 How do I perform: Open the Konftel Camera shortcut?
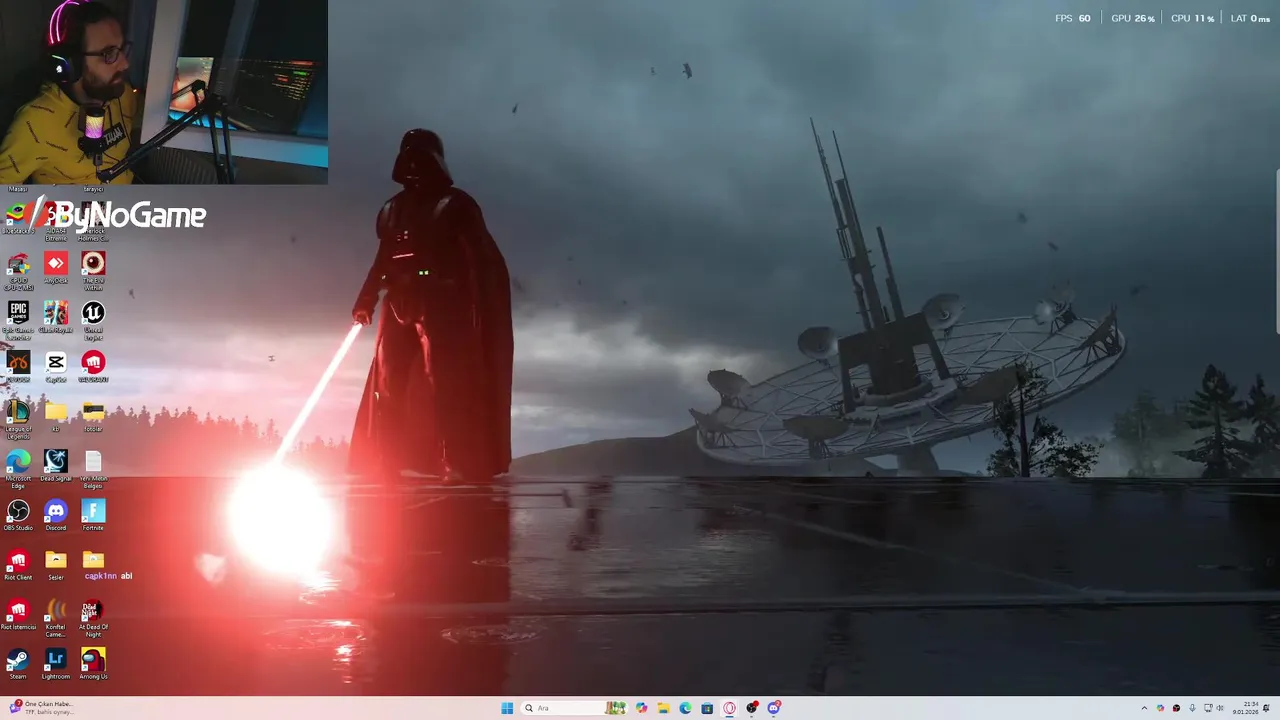point(56,618)
